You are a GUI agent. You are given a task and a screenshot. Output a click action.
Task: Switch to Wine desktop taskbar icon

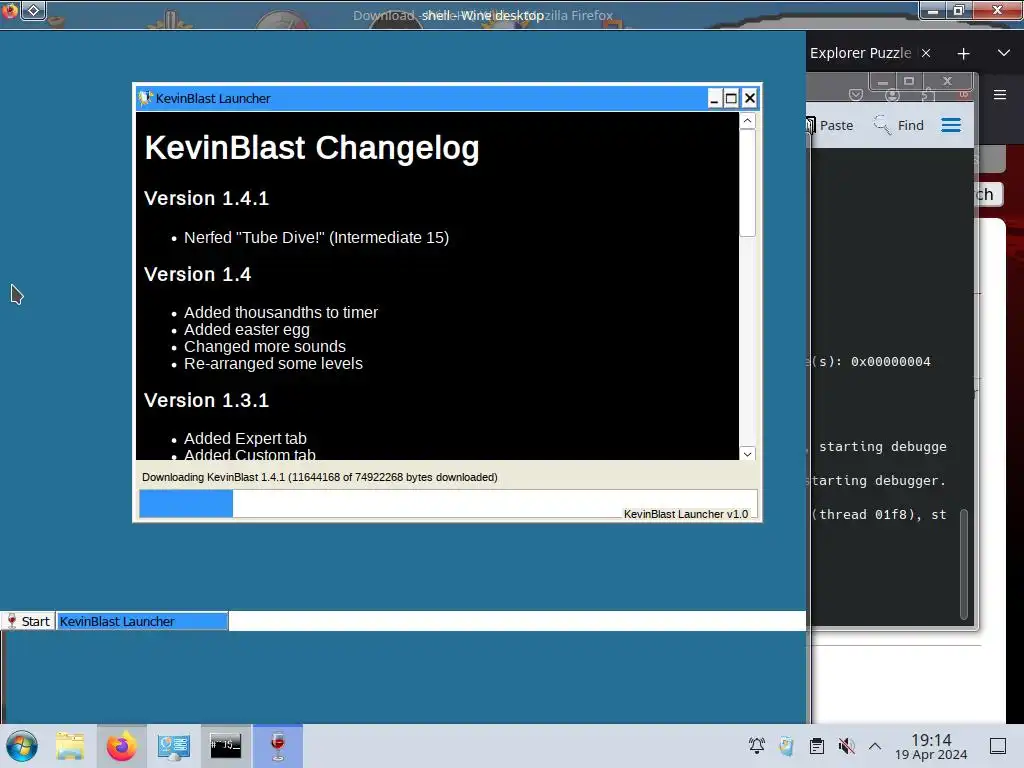(278, 746)
